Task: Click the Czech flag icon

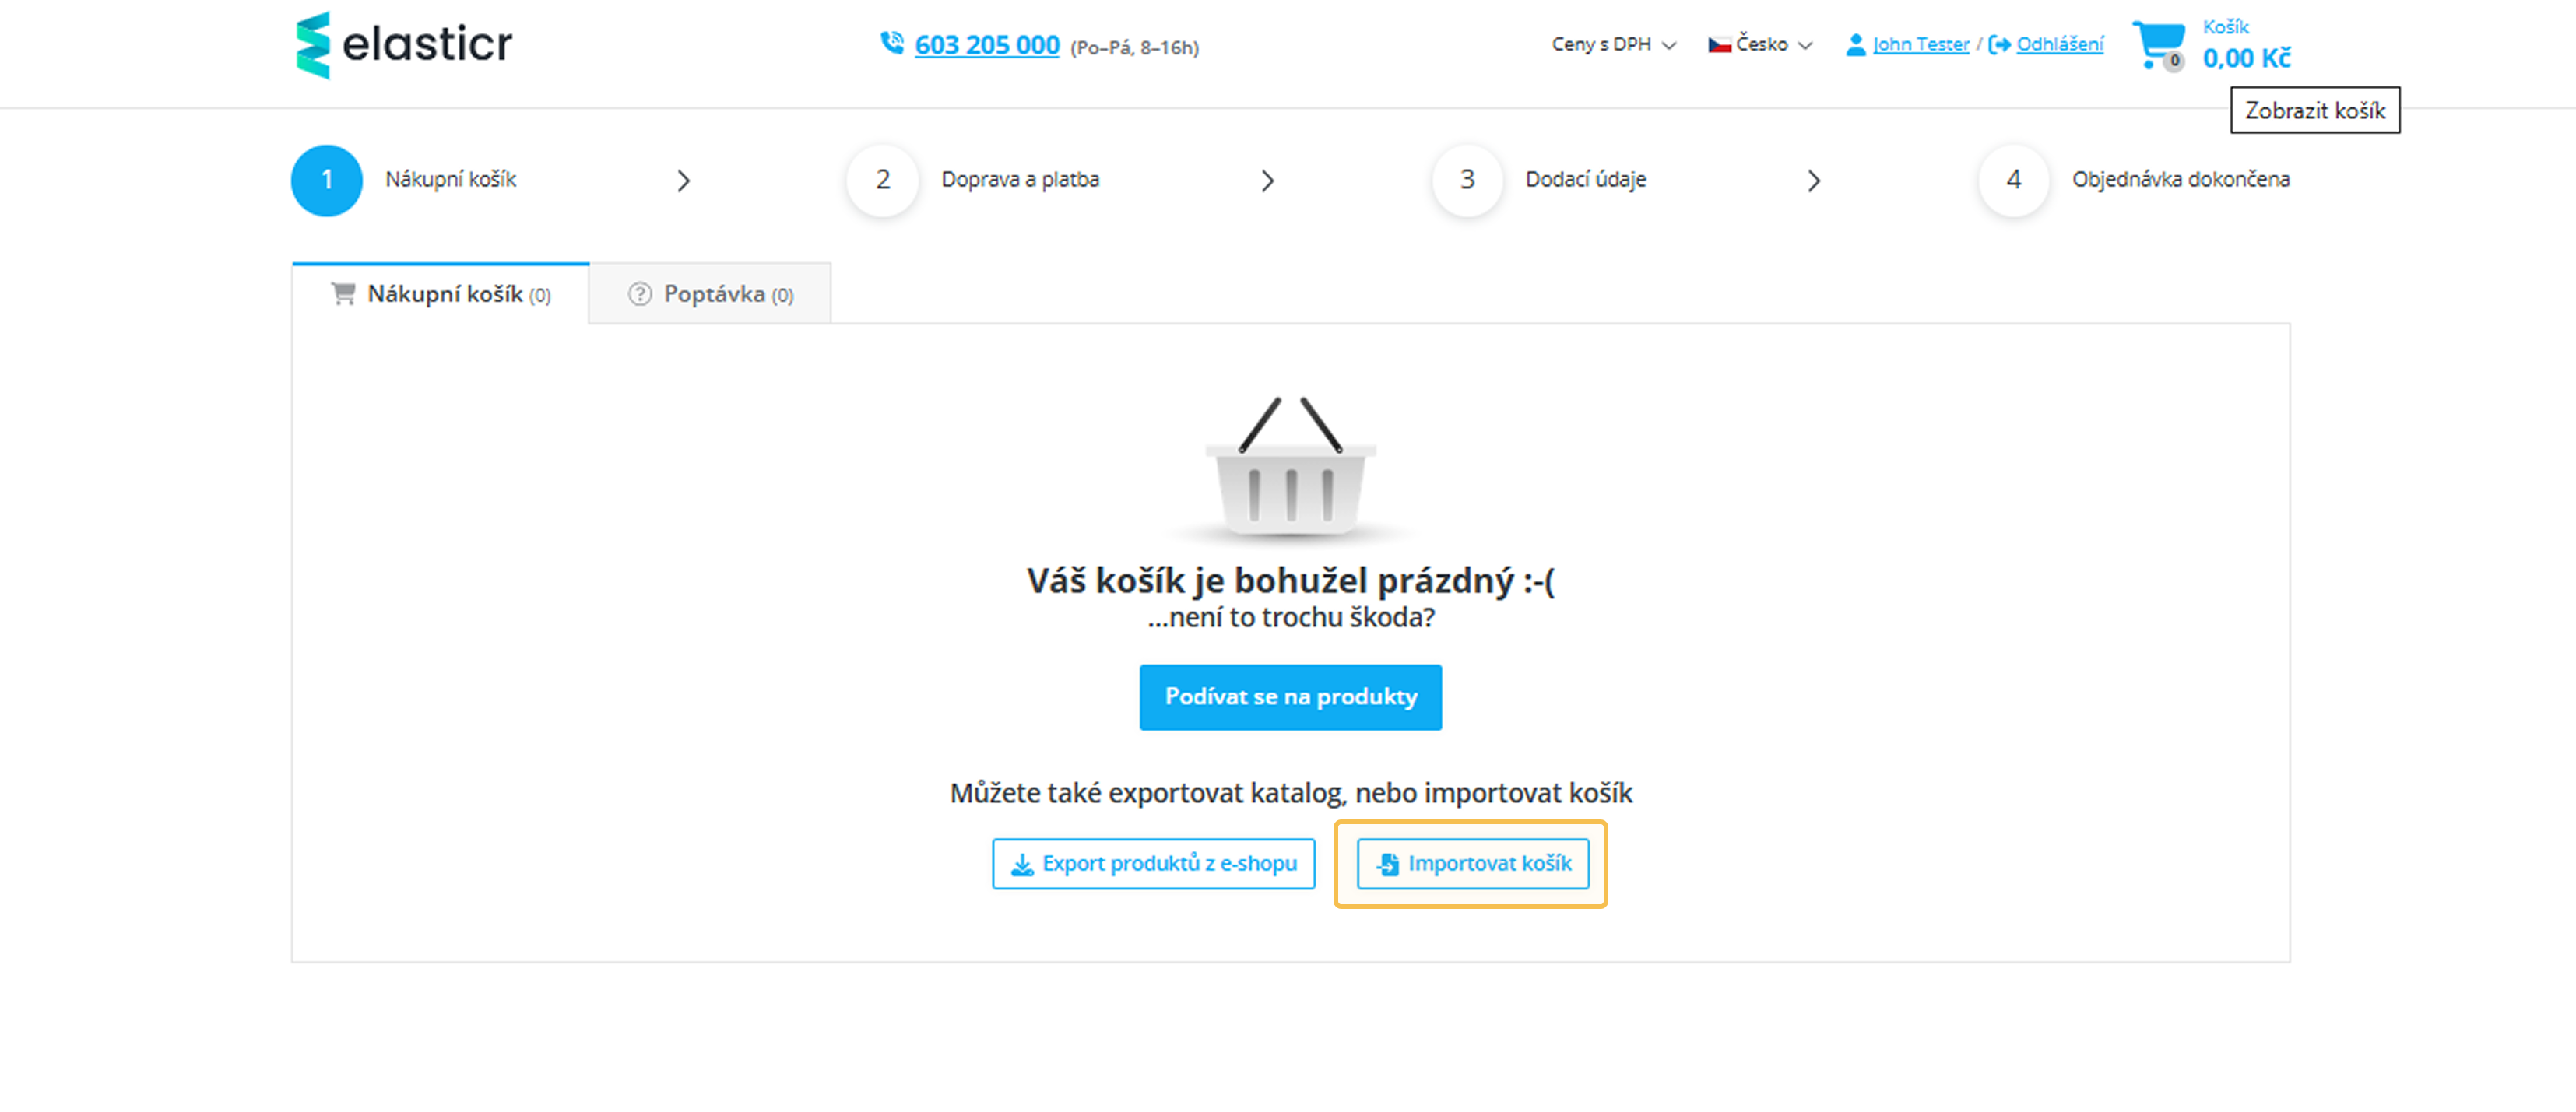Action: [1719, 45]
